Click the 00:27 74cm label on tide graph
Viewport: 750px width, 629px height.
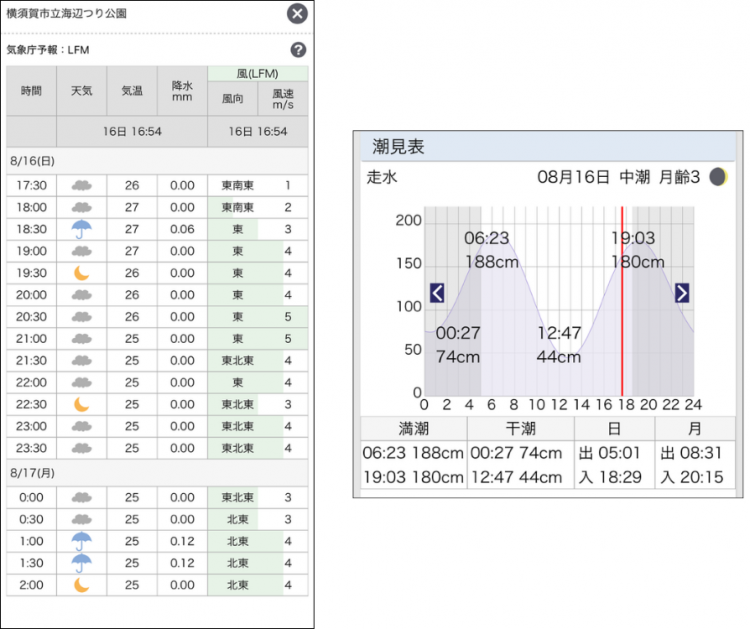(x=458, y=344)
